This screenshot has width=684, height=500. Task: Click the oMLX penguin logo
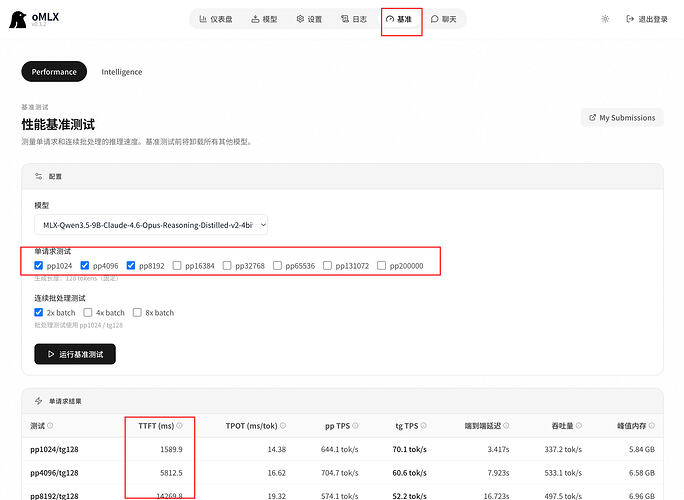pyautogui.click(x=17, y=20)
